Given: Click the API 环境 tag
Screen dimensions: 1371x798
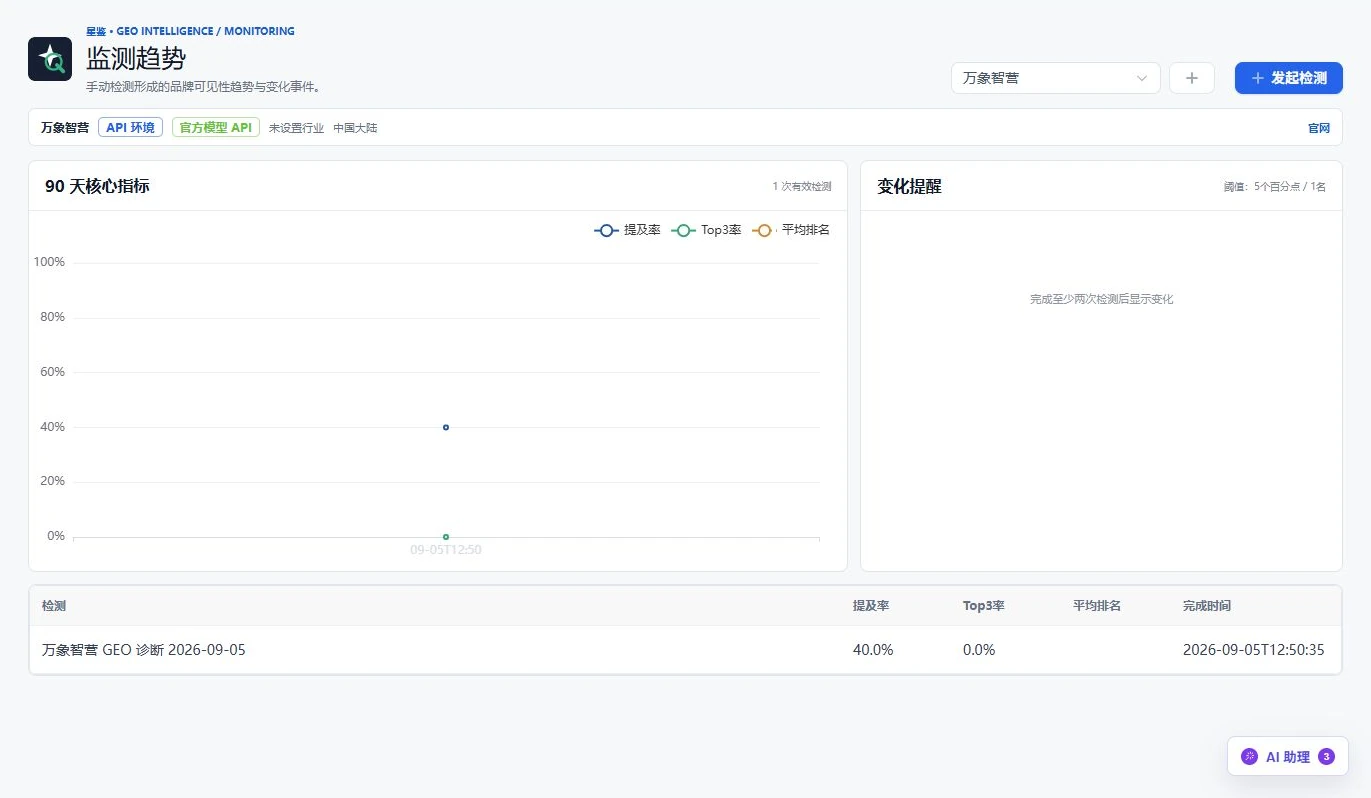Looking at the screenshot, I should point(130,127).
